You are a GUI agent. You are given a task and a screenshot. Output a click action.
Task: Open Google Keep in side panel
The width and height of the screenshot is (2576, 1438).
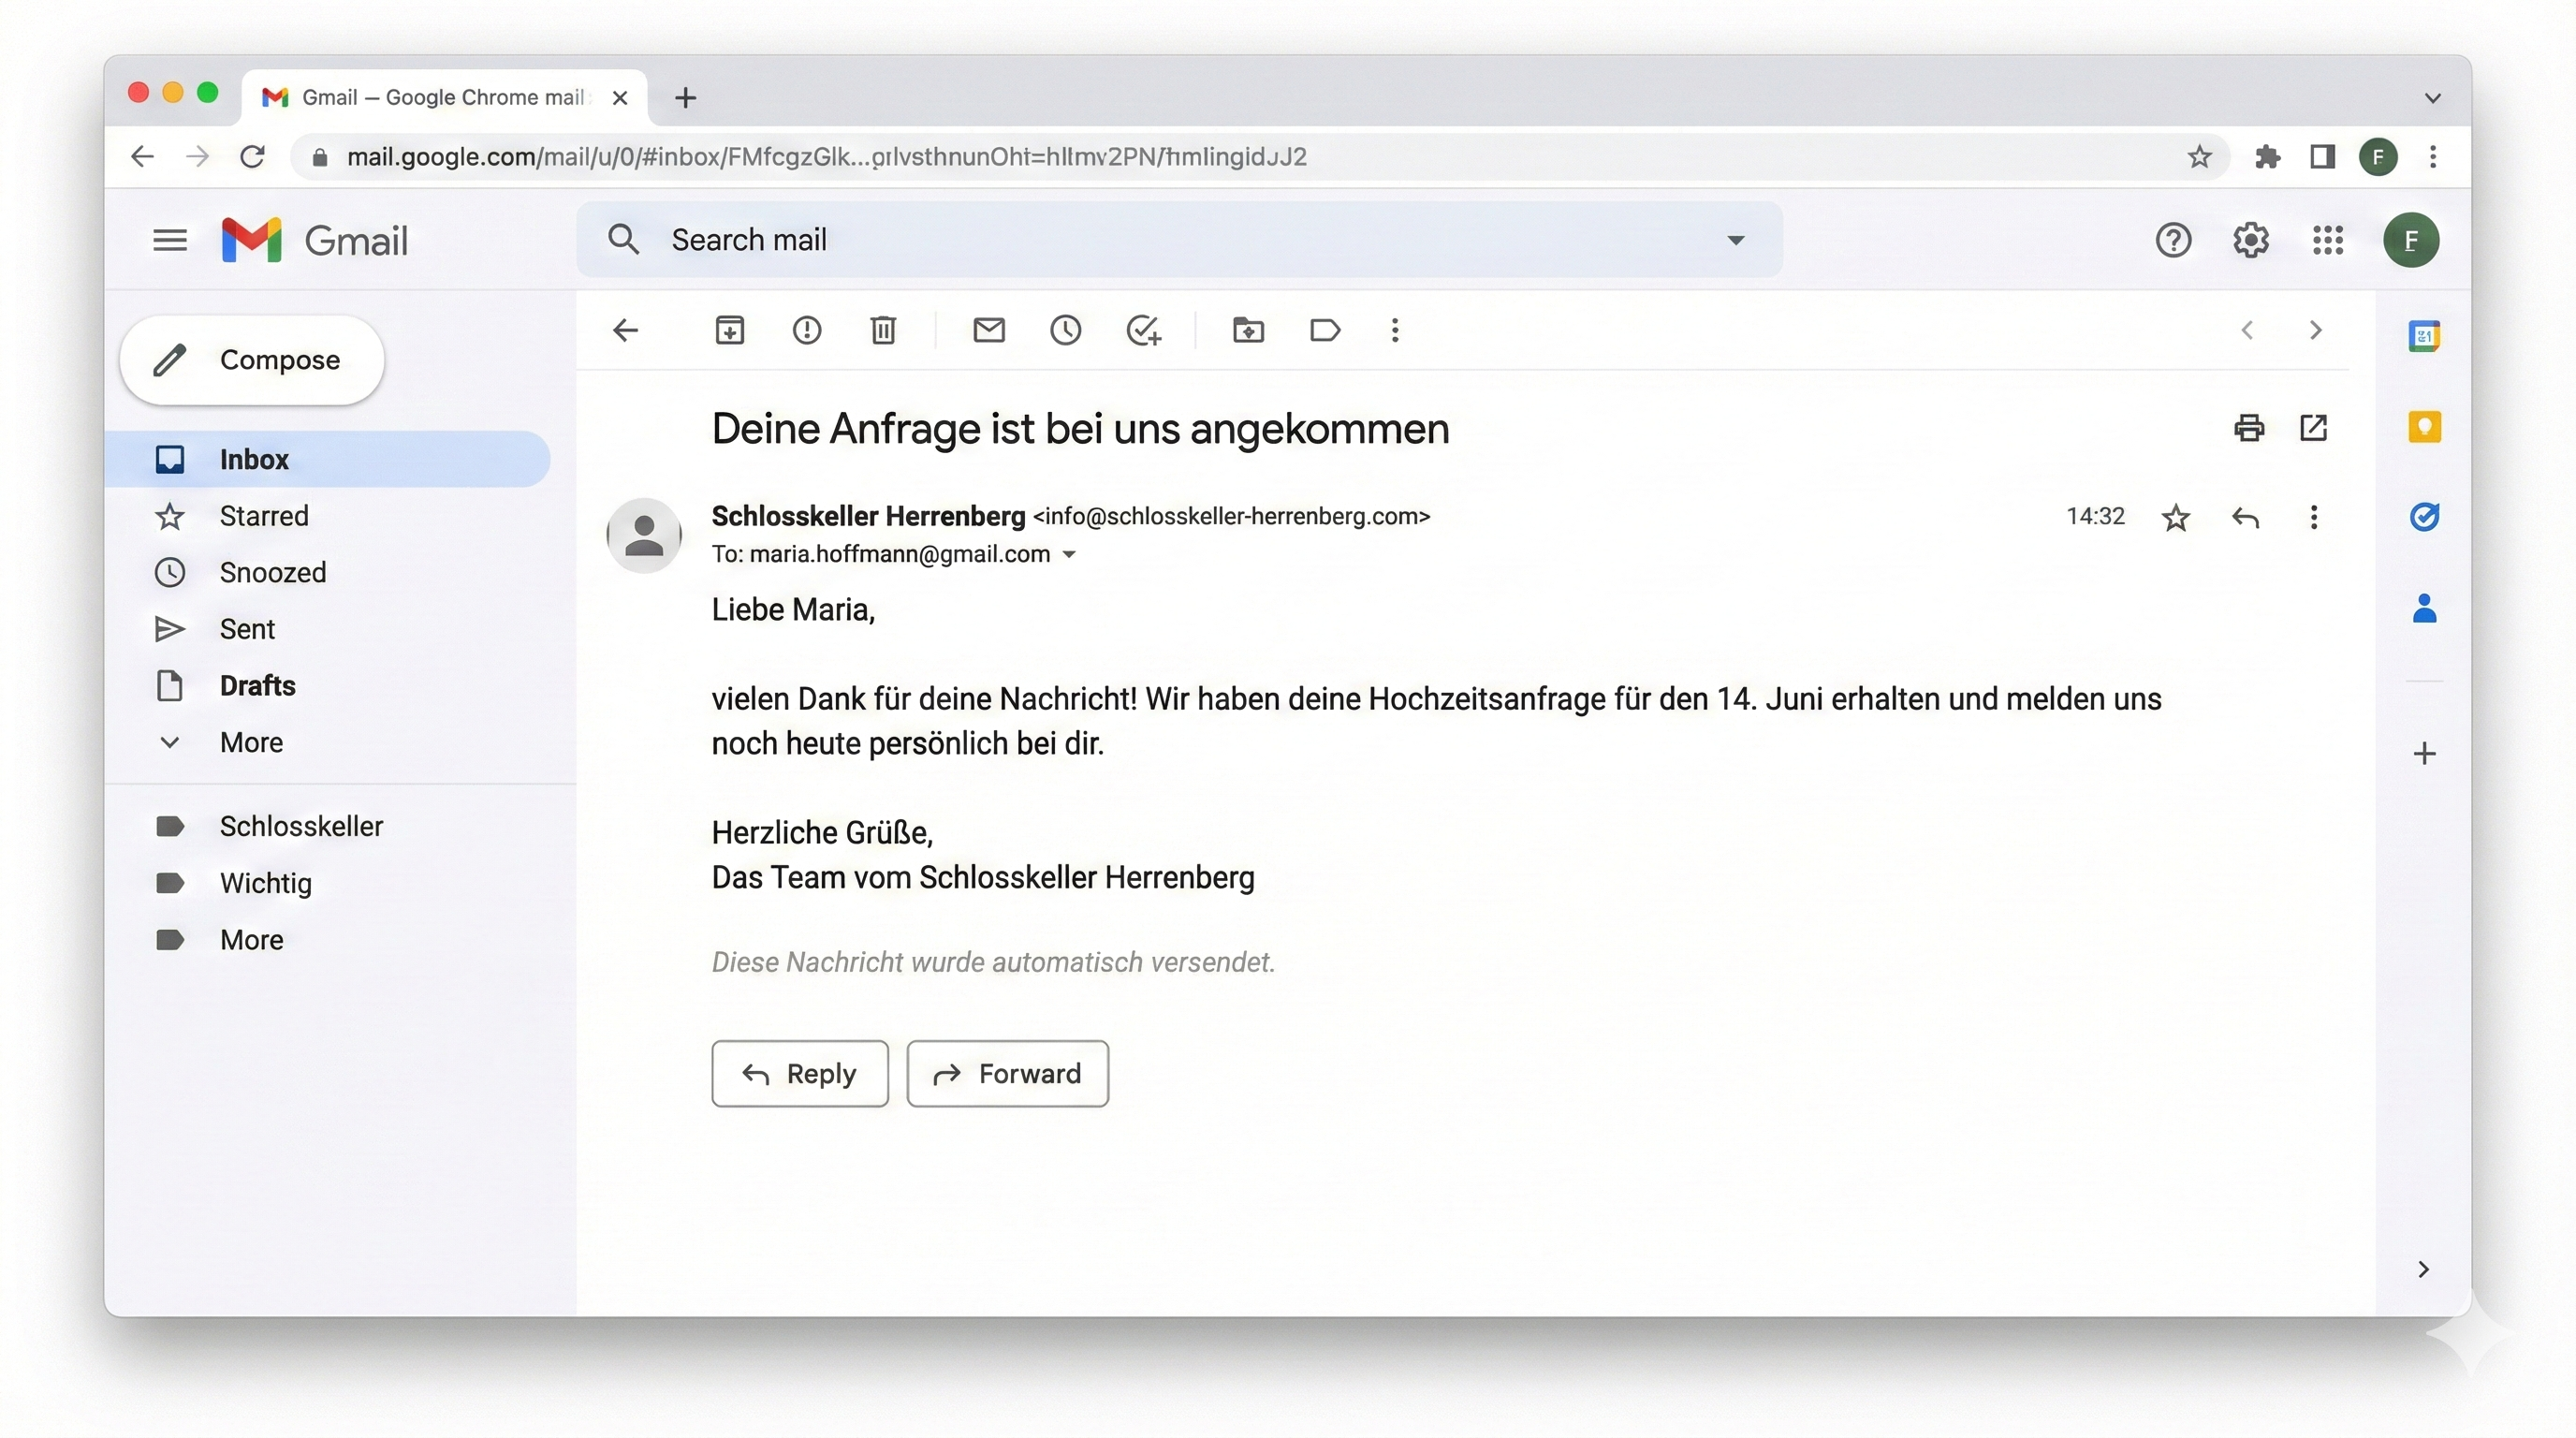(x=2424, y=427)
